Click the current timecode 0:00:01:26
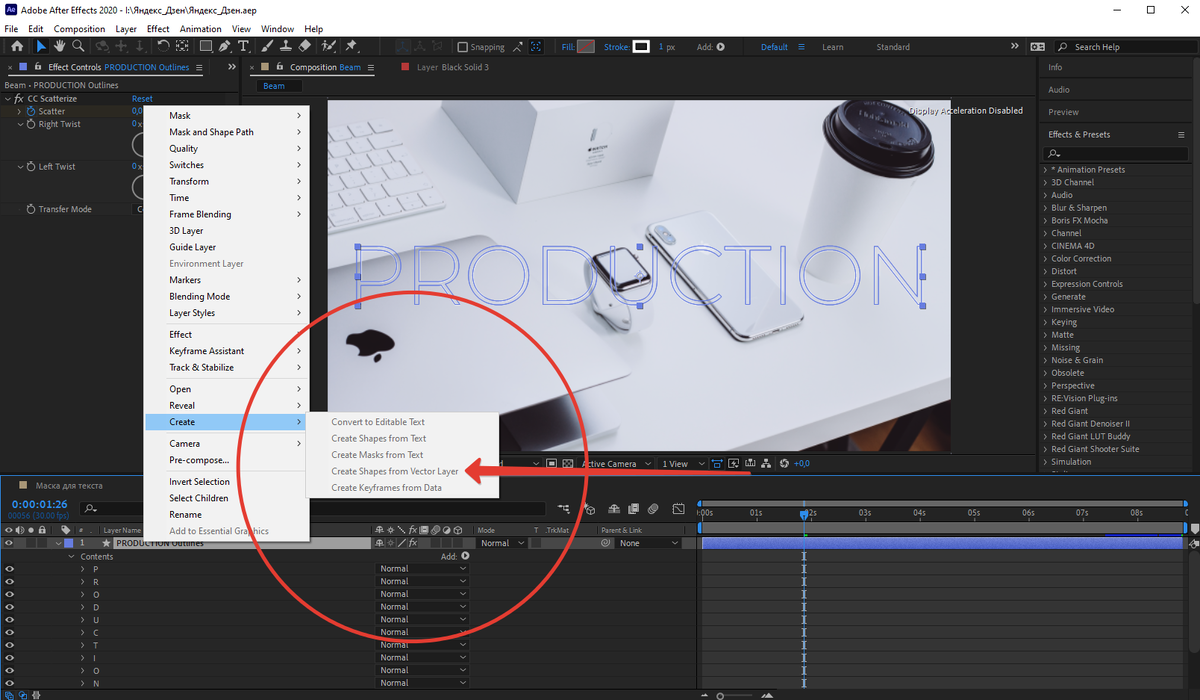Image resolution: width=1200 pixels, height=700 pixels. [x=38, y=504]
